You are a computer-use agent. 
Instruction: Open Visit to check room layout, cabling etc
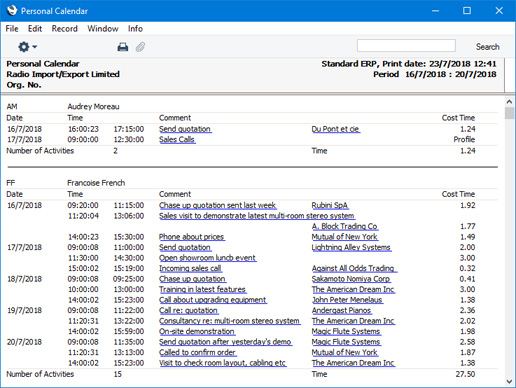tap(223, 363)
